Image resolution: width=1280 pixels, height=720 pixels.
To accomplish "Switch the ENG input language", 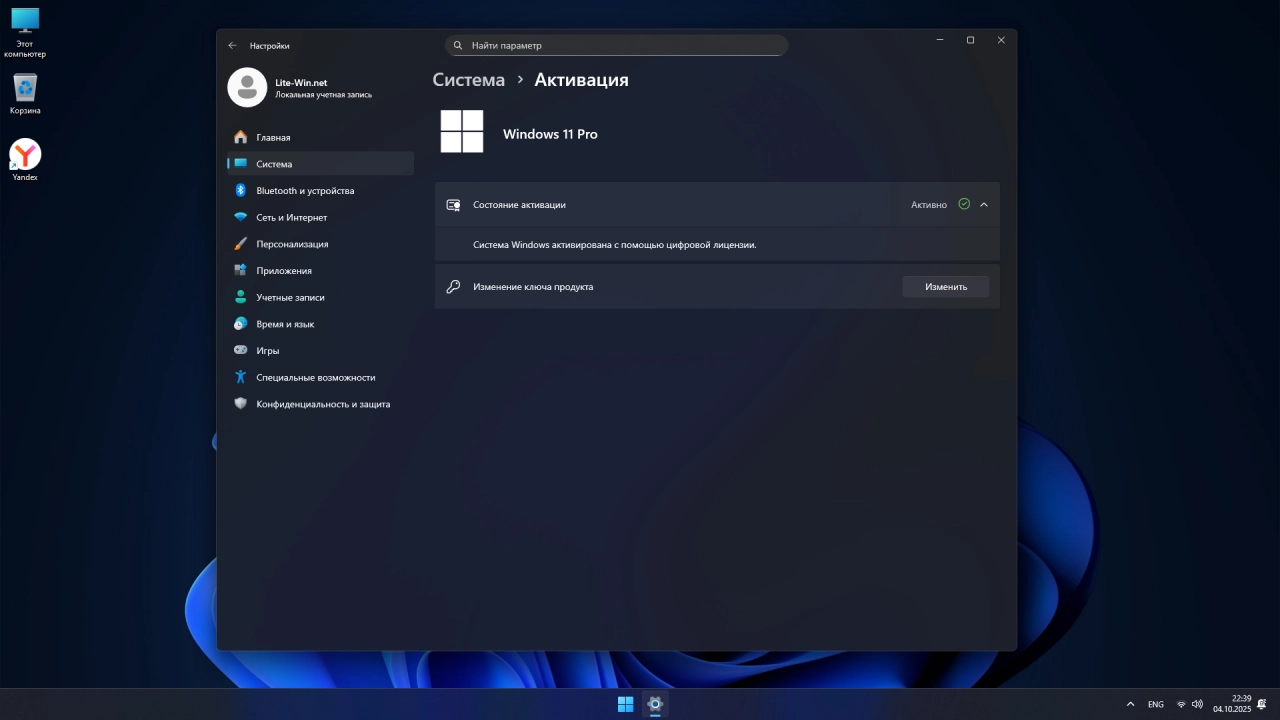I will click(1155, 704).
